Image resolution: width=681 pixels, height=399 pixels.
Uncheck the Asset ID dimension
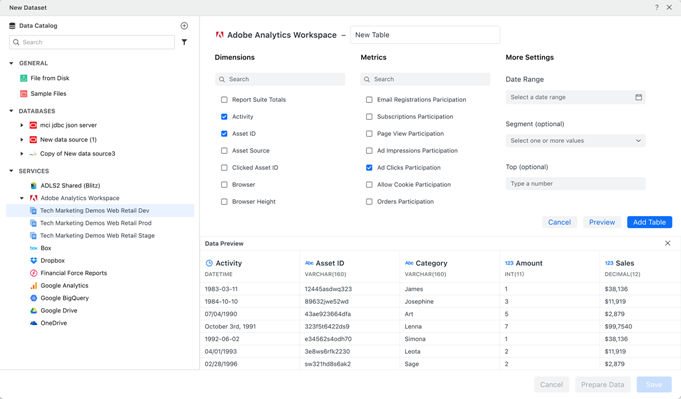click(224, 134)
